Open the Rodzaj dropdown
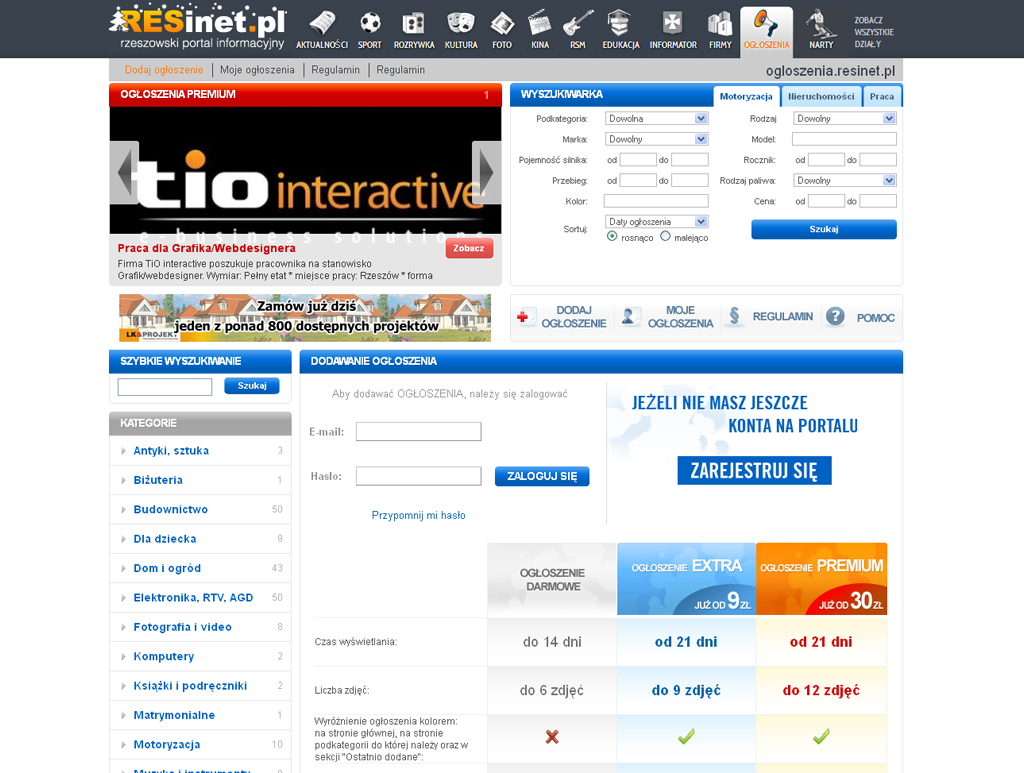The width and height of the screenshot is (1024, 773). (x=844, y=119)
